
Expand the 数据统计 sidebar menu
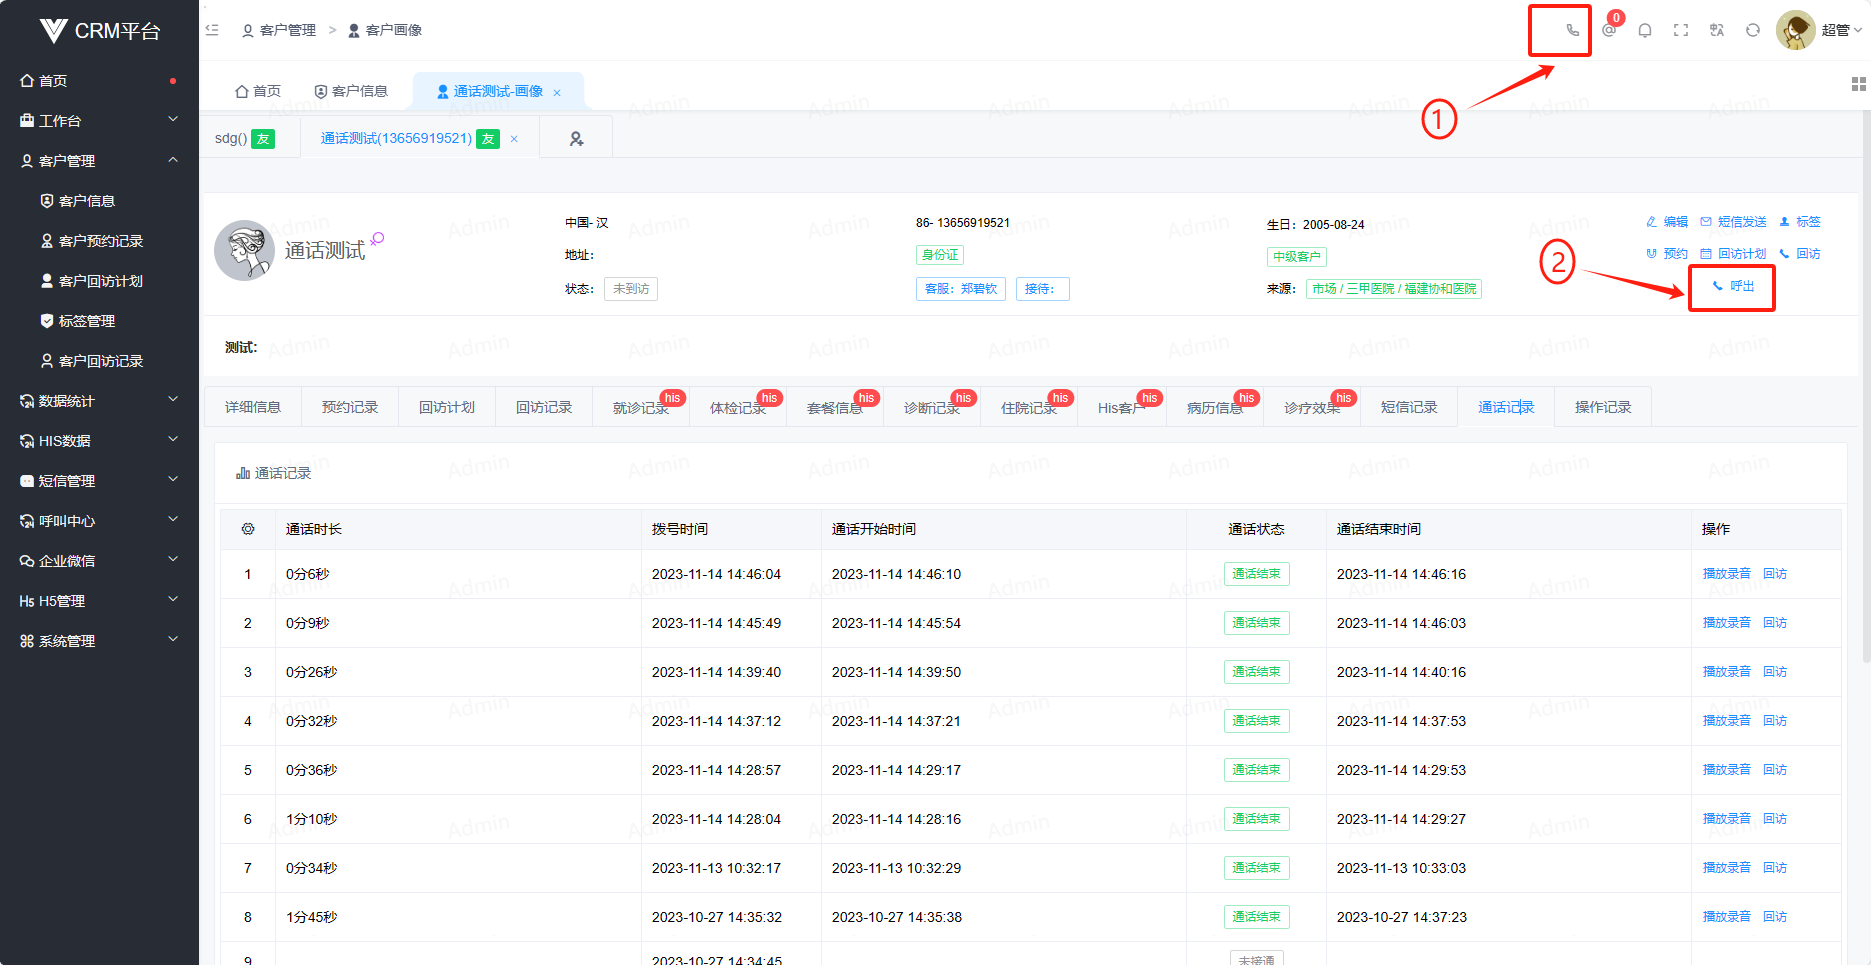point(99,400)
